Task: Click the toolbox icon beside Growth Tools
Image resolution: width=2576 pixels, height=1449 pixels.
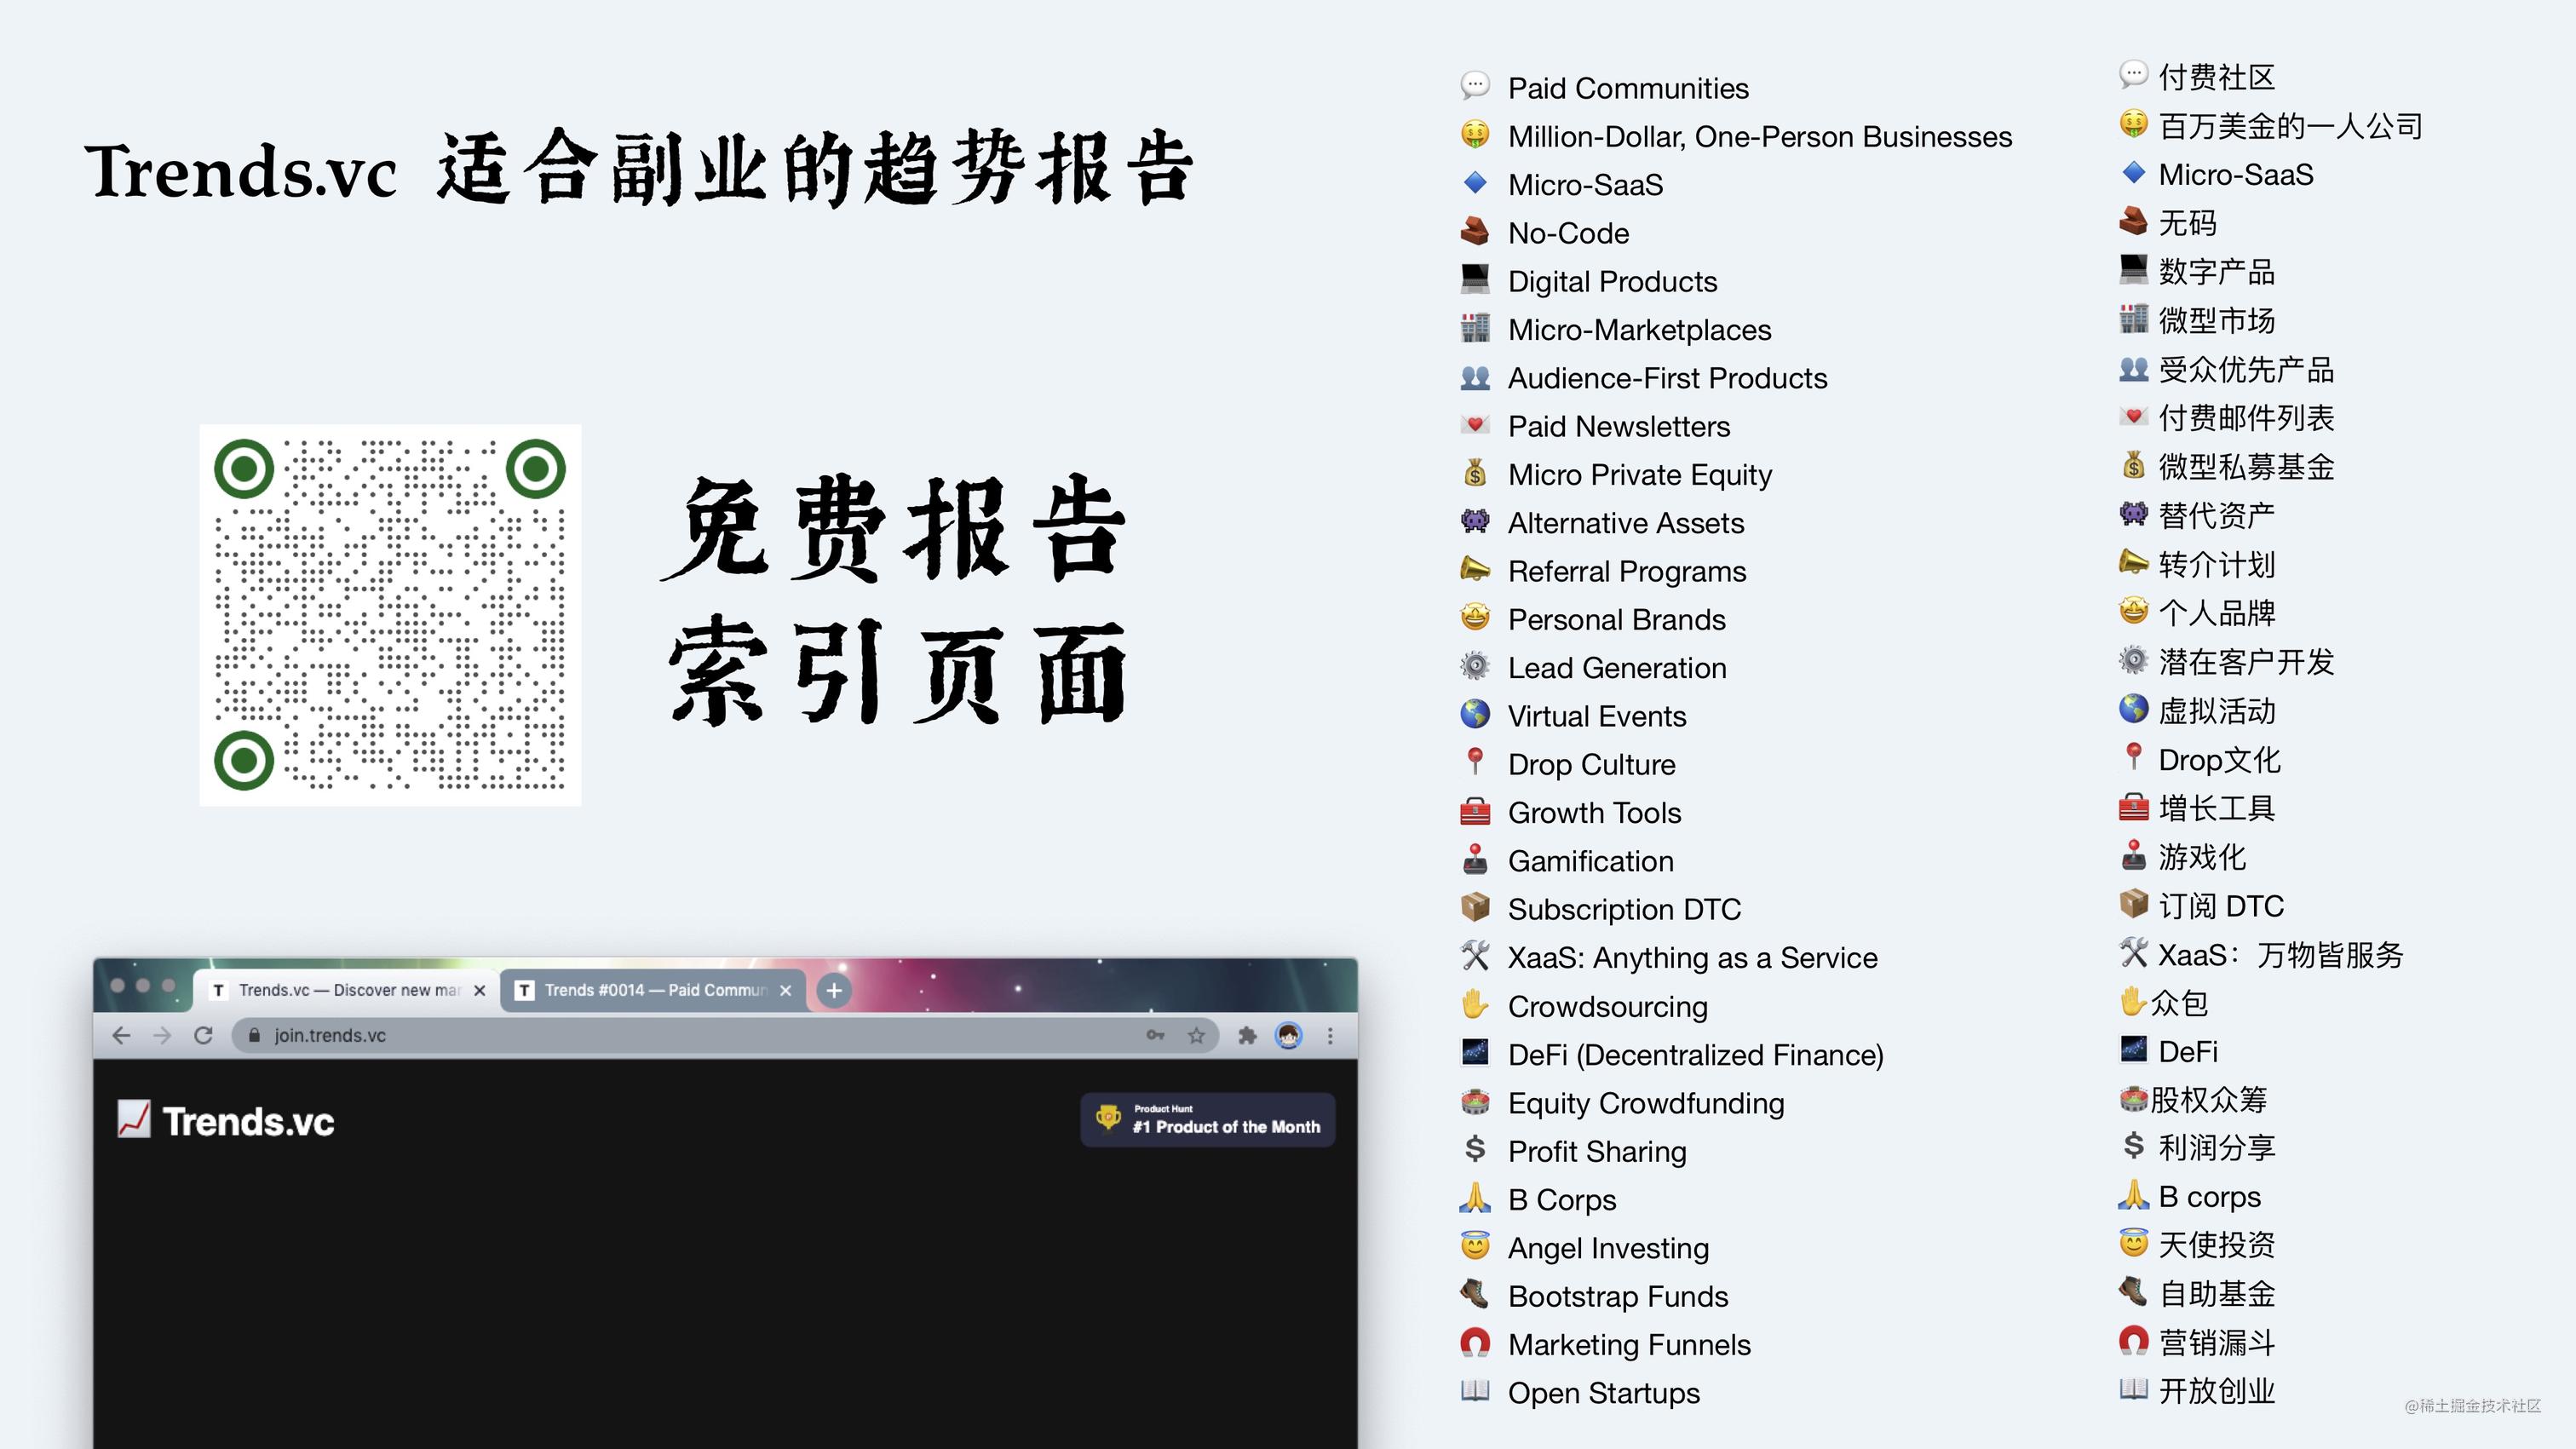Action: pos(1474,811)
